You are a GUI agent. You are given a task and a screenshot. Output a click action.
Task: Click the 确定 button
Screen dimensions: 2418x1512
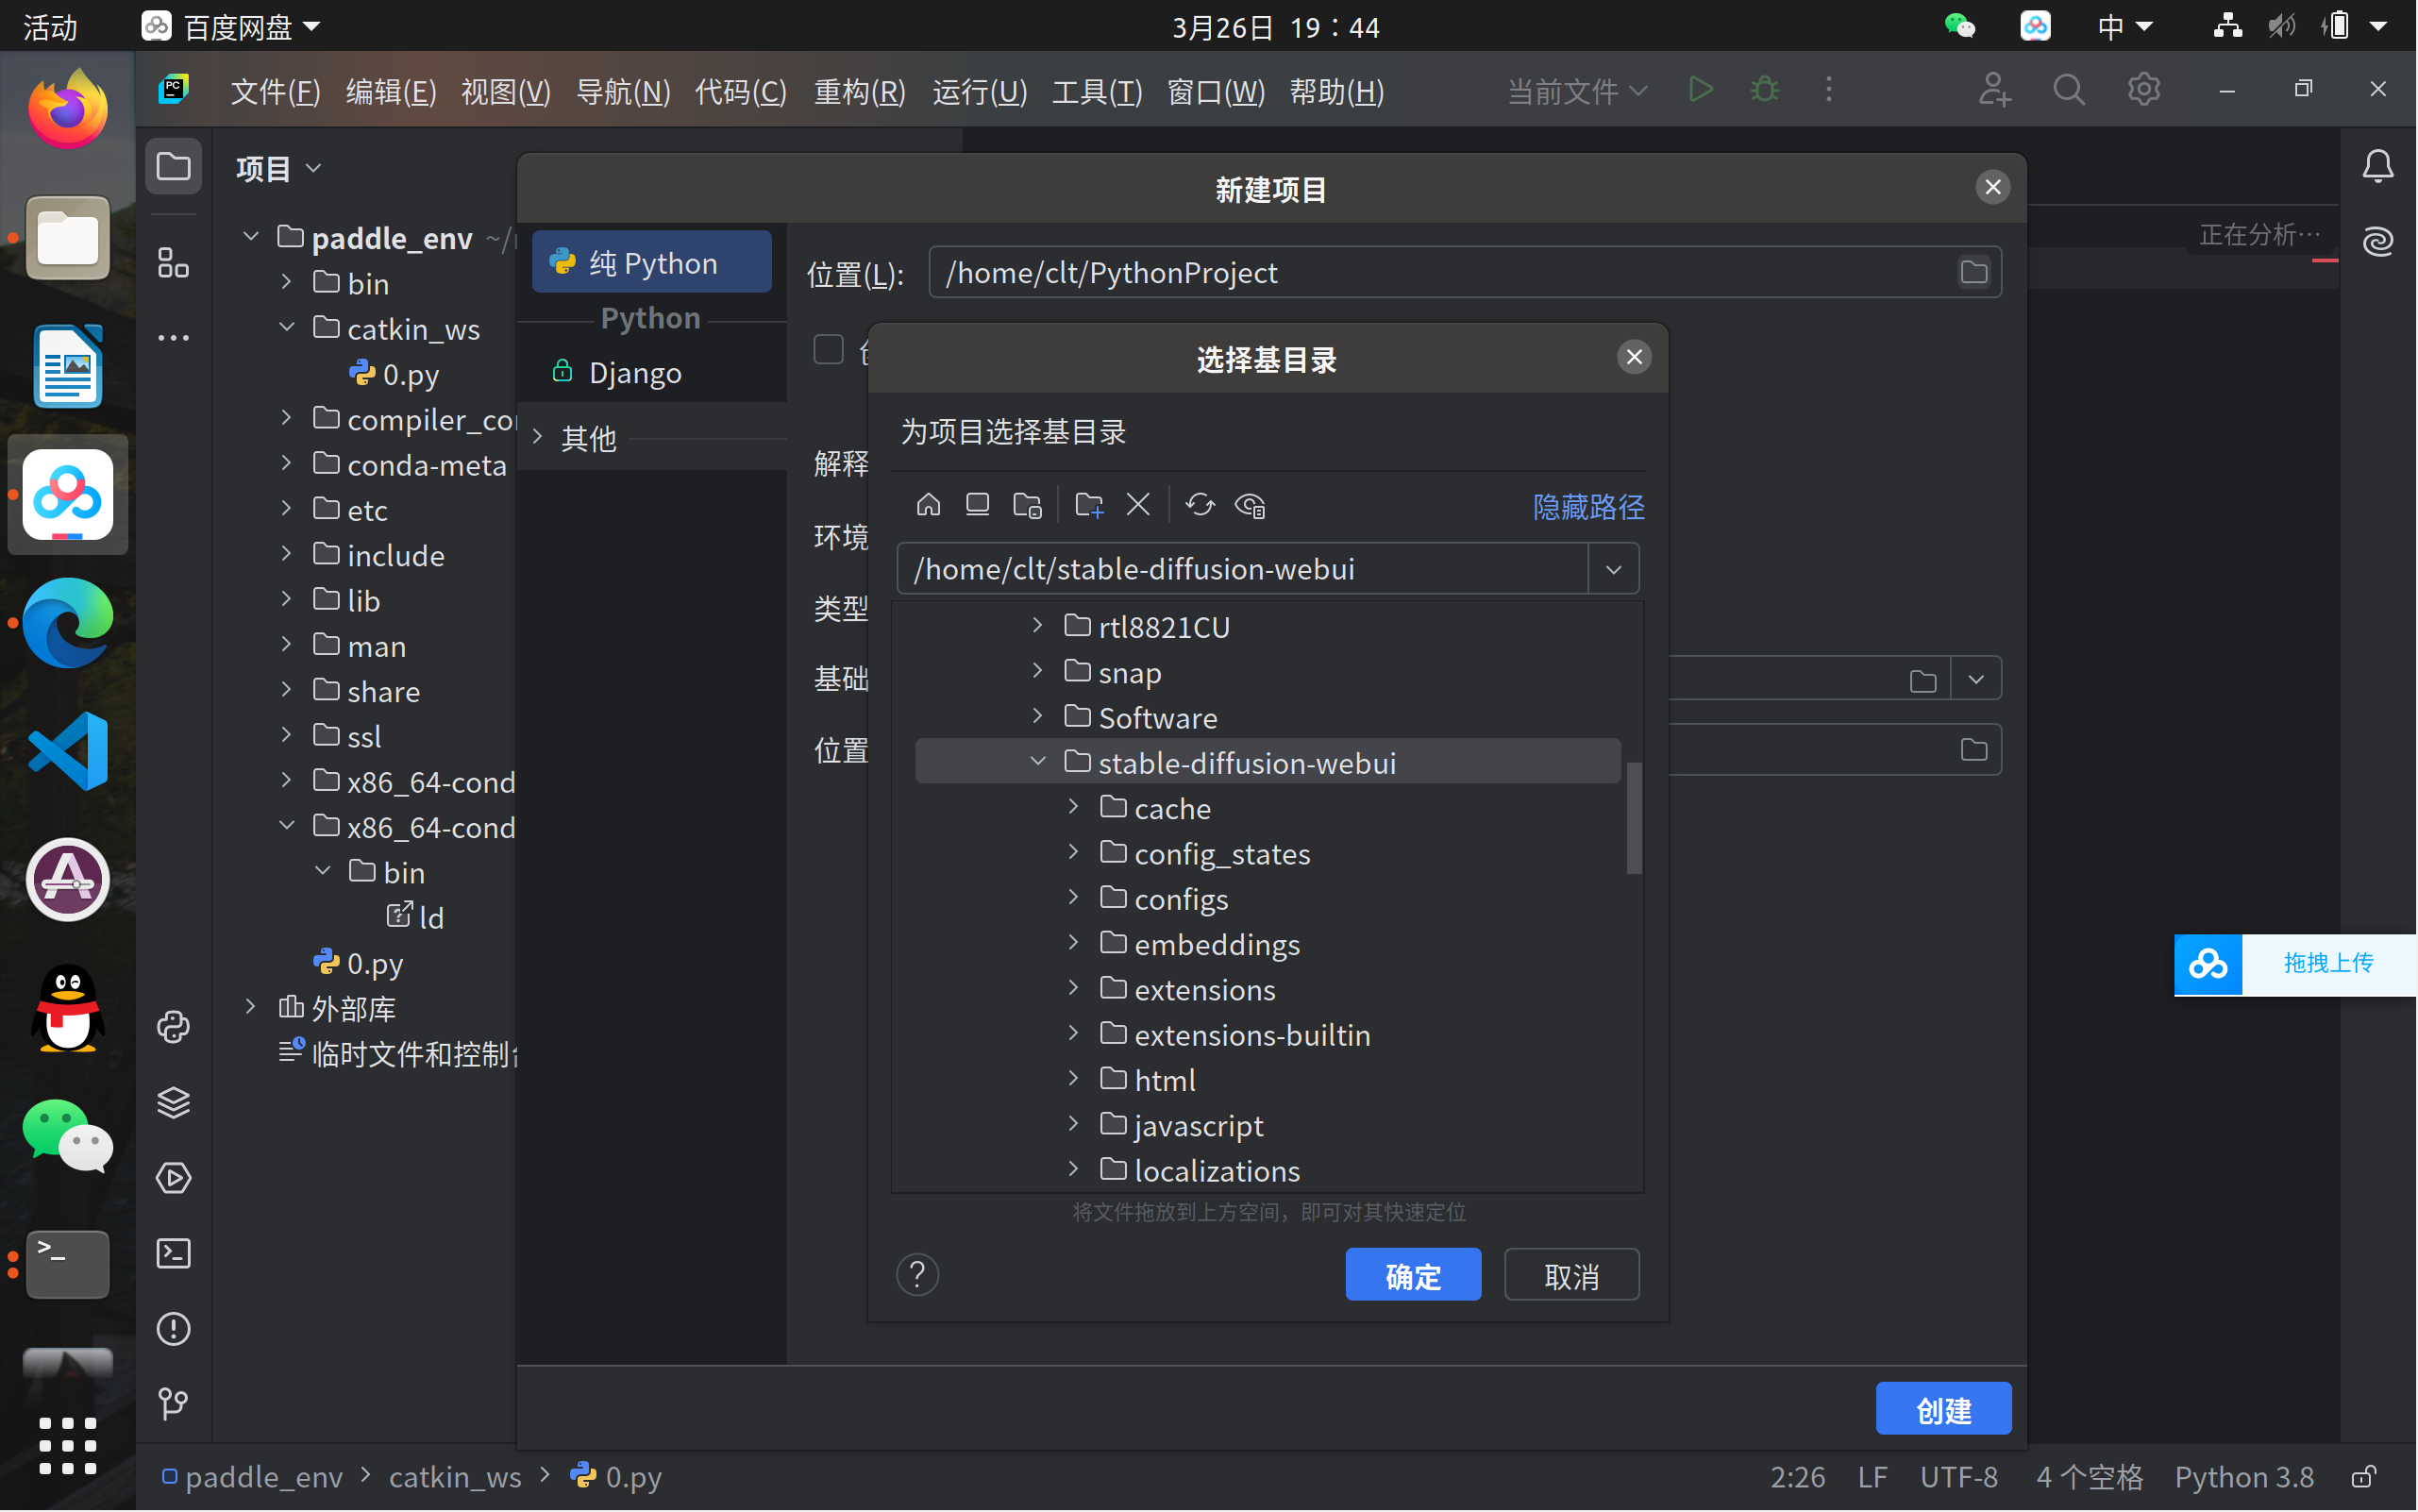(1412, 1275)
